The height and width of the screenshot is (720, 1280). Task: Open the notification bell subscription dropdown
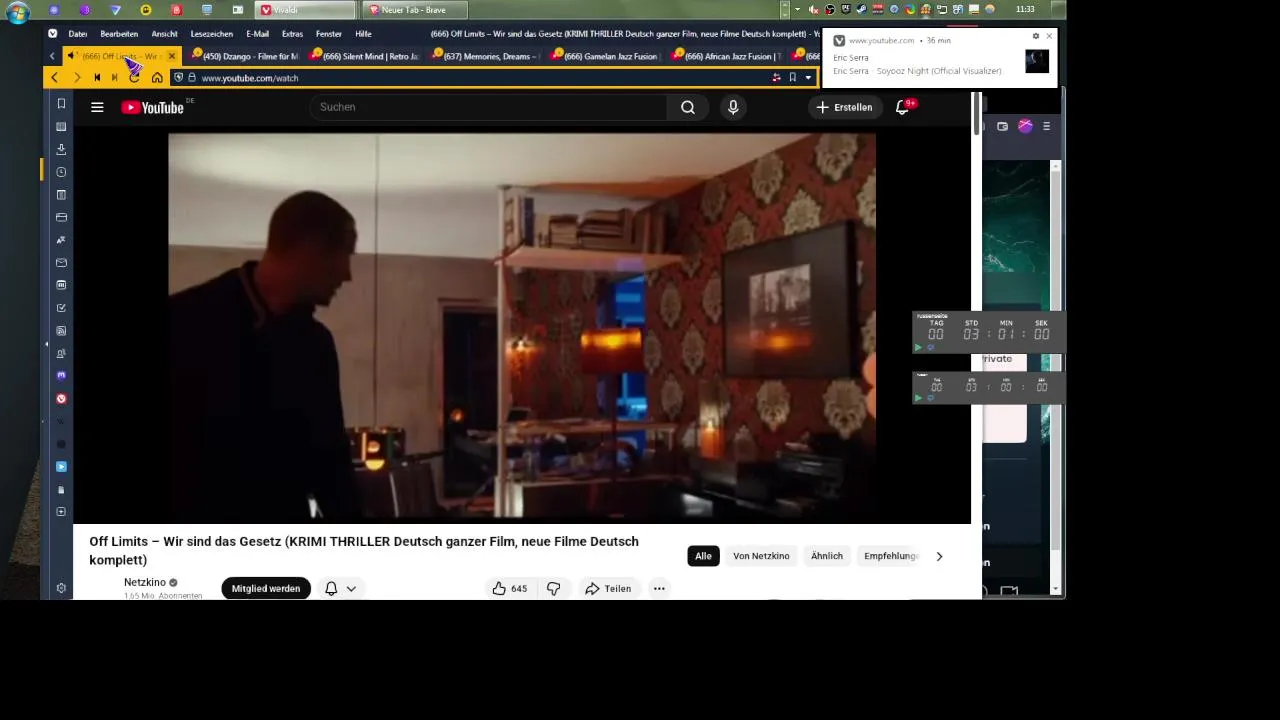tap(341, 589)
